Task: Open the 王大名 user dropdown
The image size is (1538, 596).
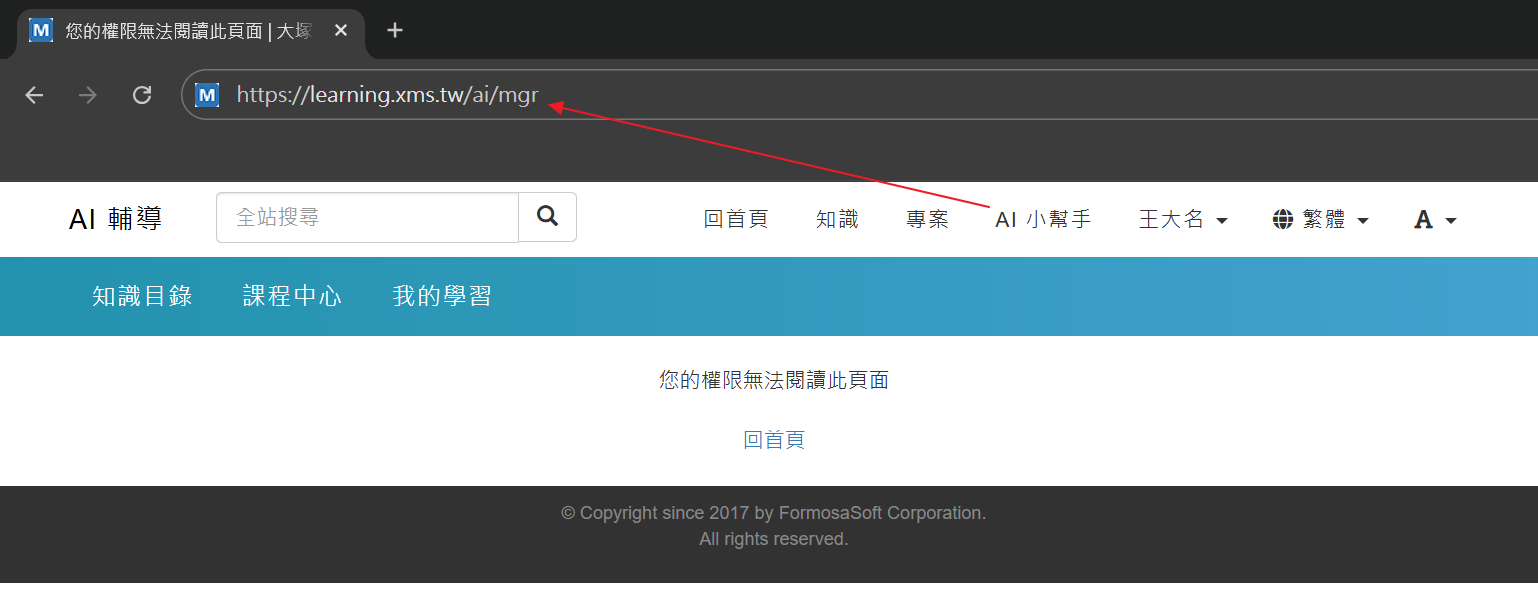Action: click(x=1183, y=220)
